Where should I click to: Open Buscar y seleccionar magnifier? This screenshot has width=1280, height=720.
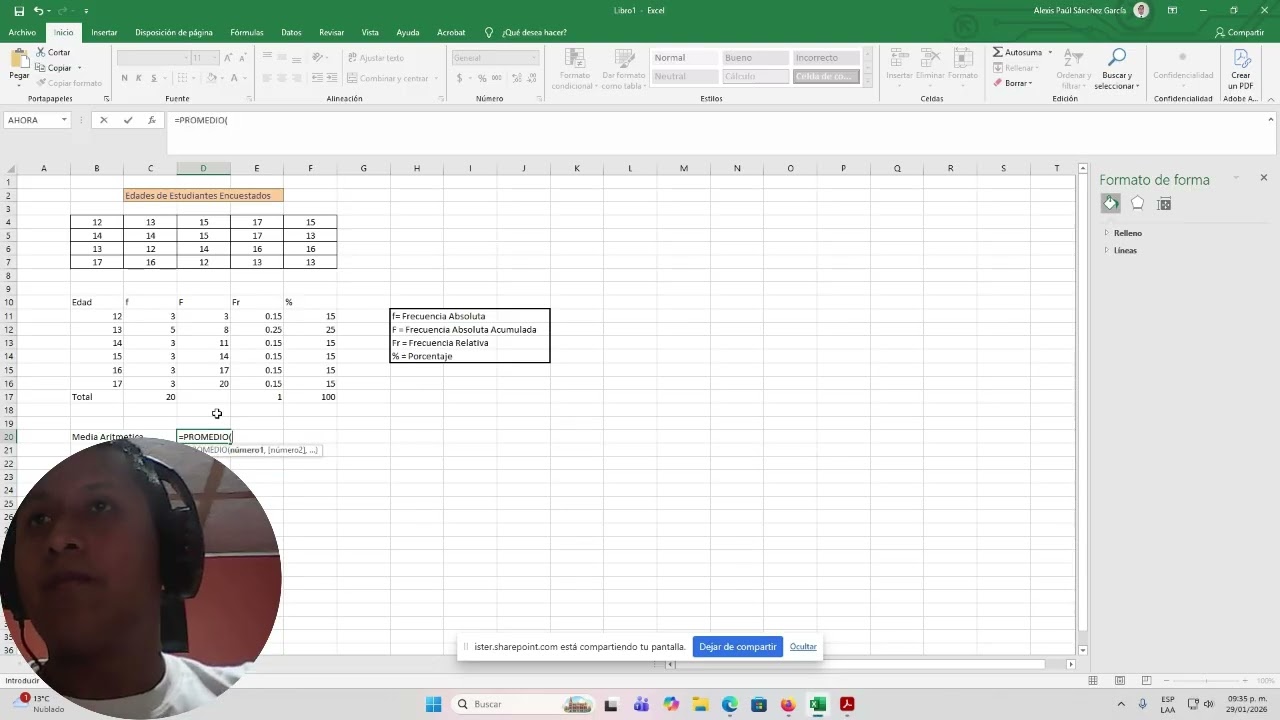(x=1117, y=68)
